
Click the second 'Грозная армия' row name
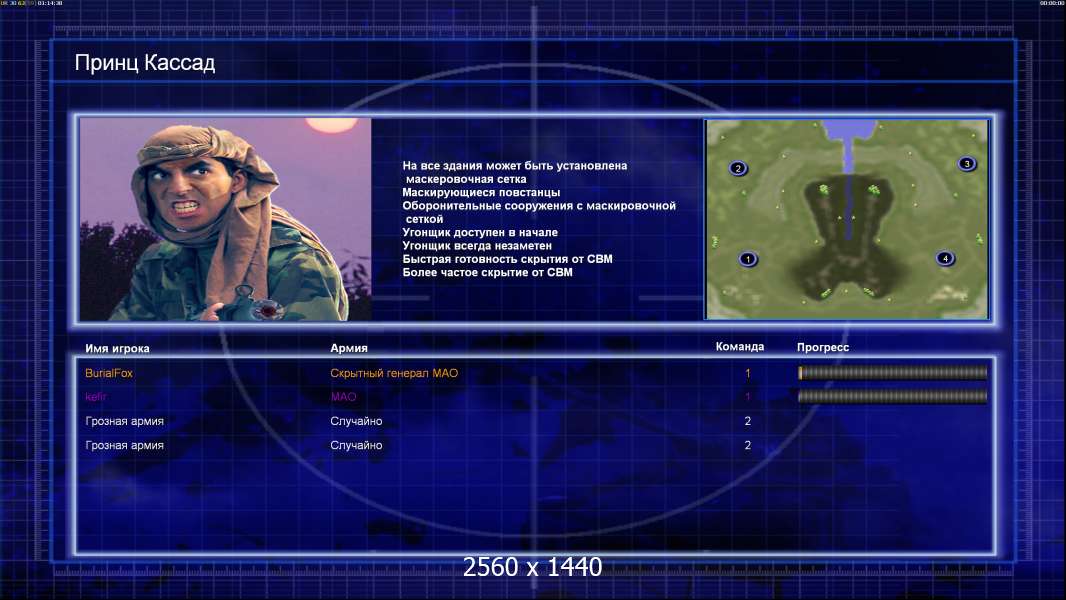(124, 446)
